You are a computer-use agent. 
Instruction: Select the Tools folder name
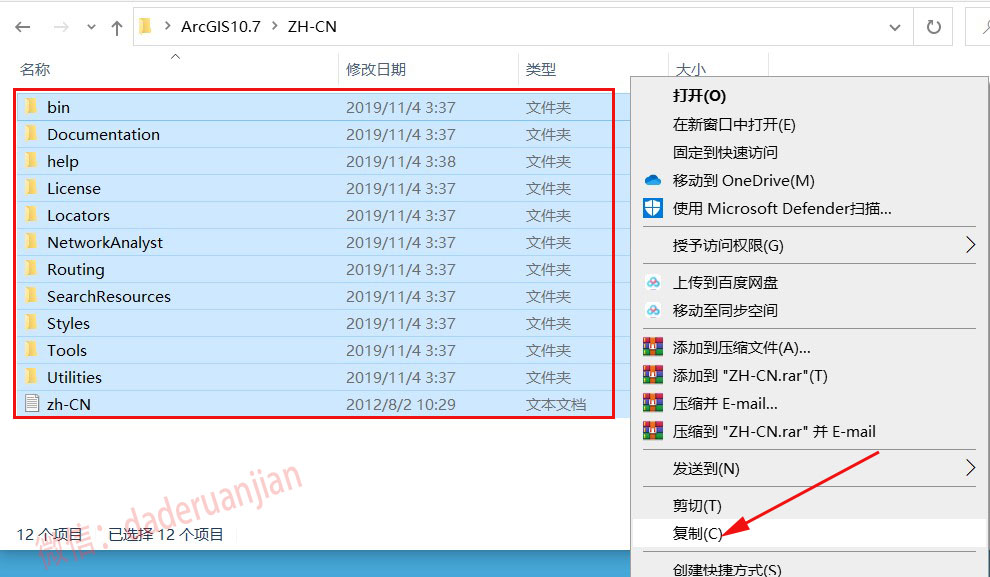click(x=67, y=350)
